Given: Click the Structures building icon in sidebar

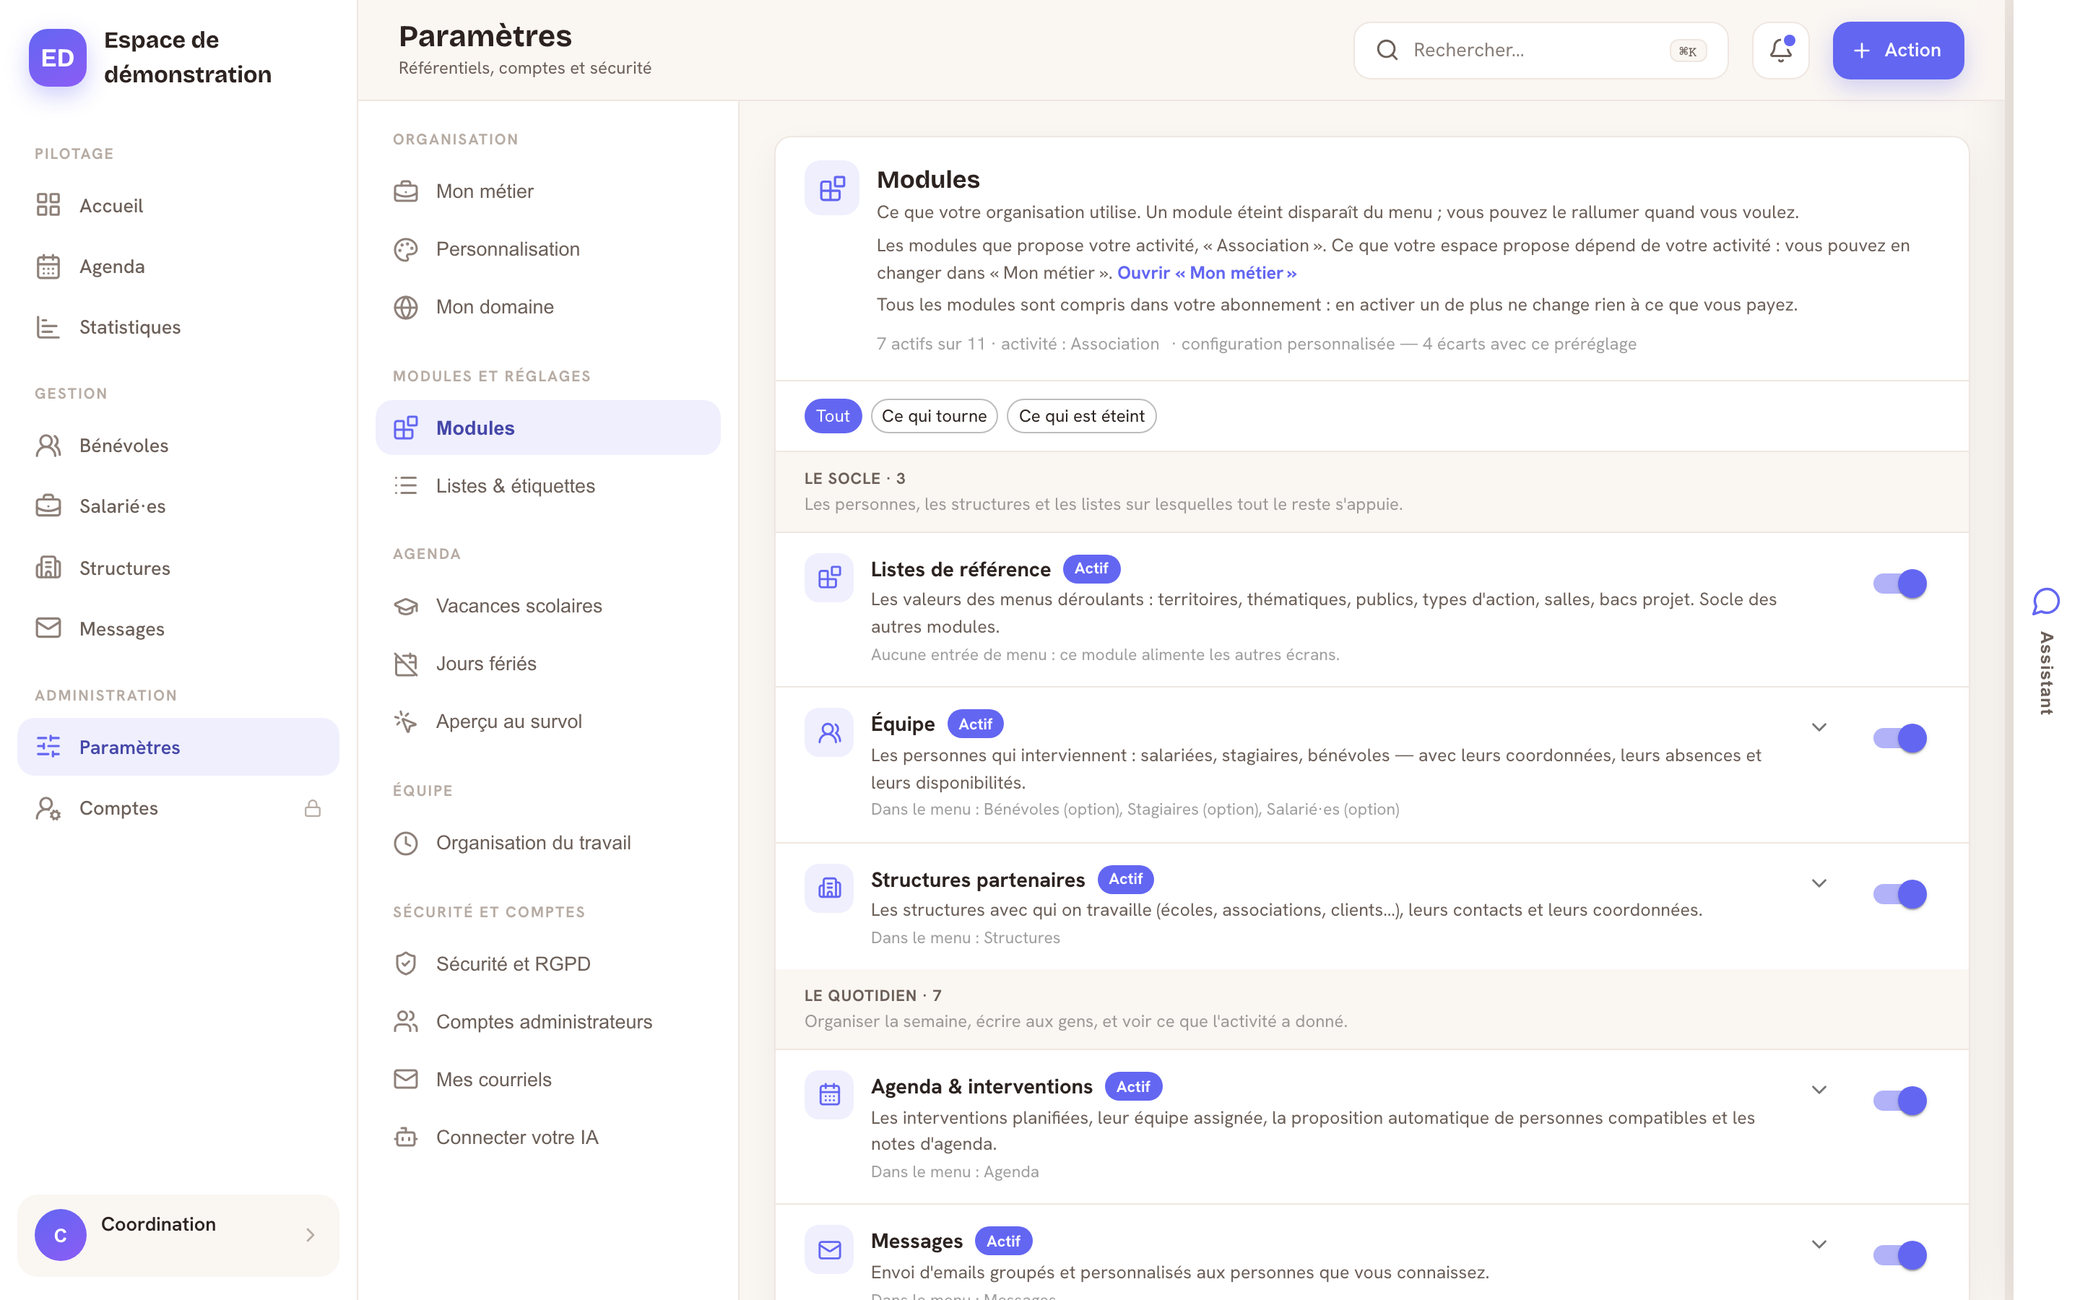Looking at the screenshot, I should [48, 568].
